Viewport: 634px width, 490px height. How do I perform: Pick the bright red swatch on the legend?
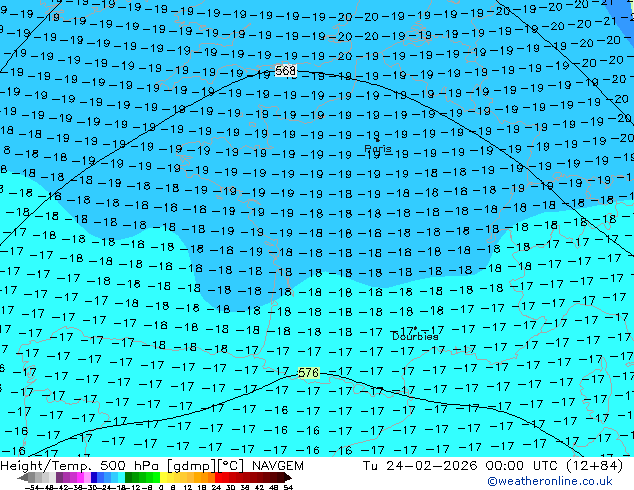point(218,477)
